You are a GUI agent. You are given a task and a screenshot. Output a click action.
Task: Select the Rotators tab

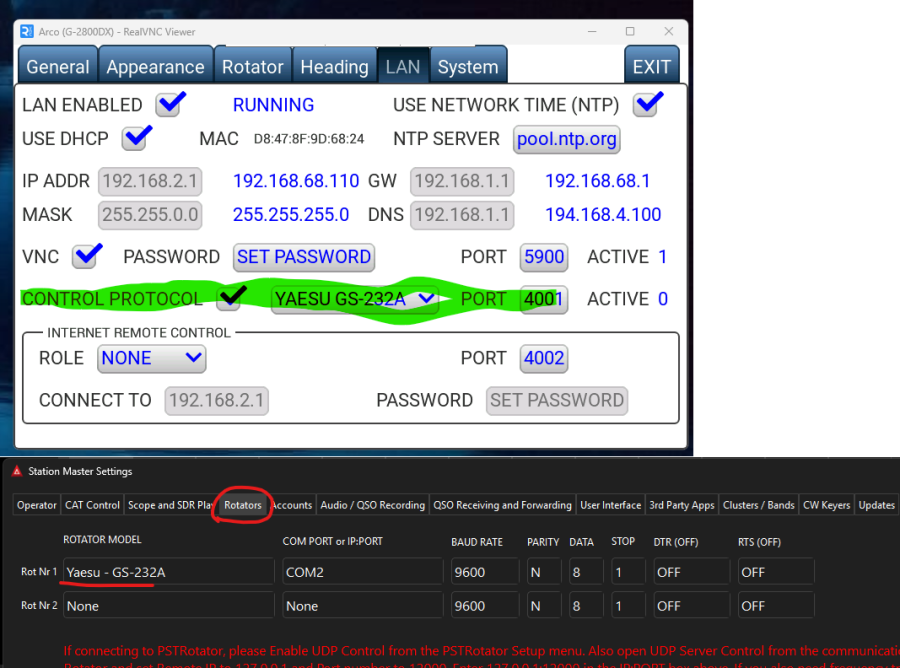click(243, 505)
